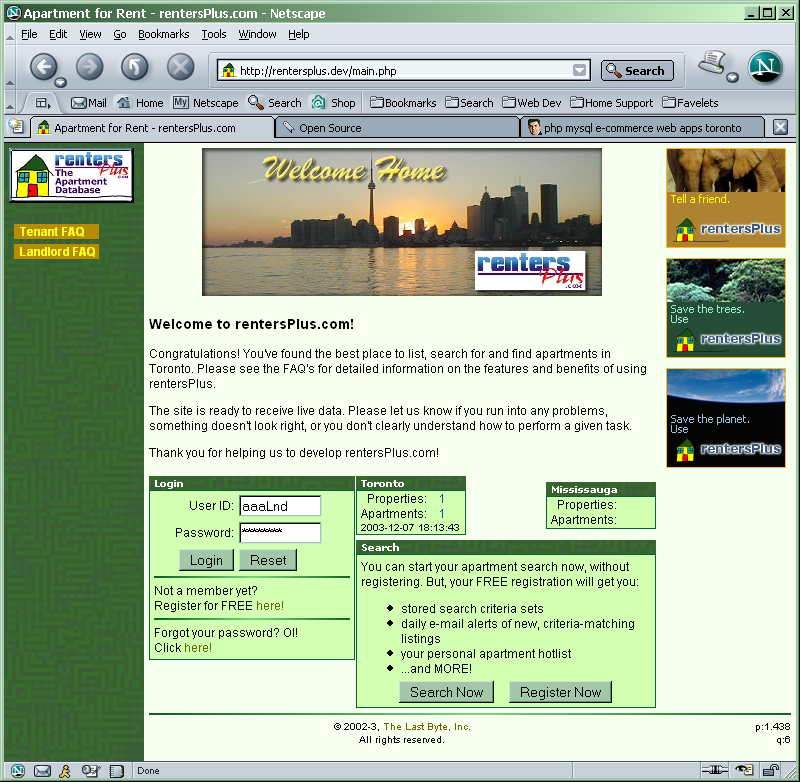
Task: Open the Tools menu
Action: (213, 34)
